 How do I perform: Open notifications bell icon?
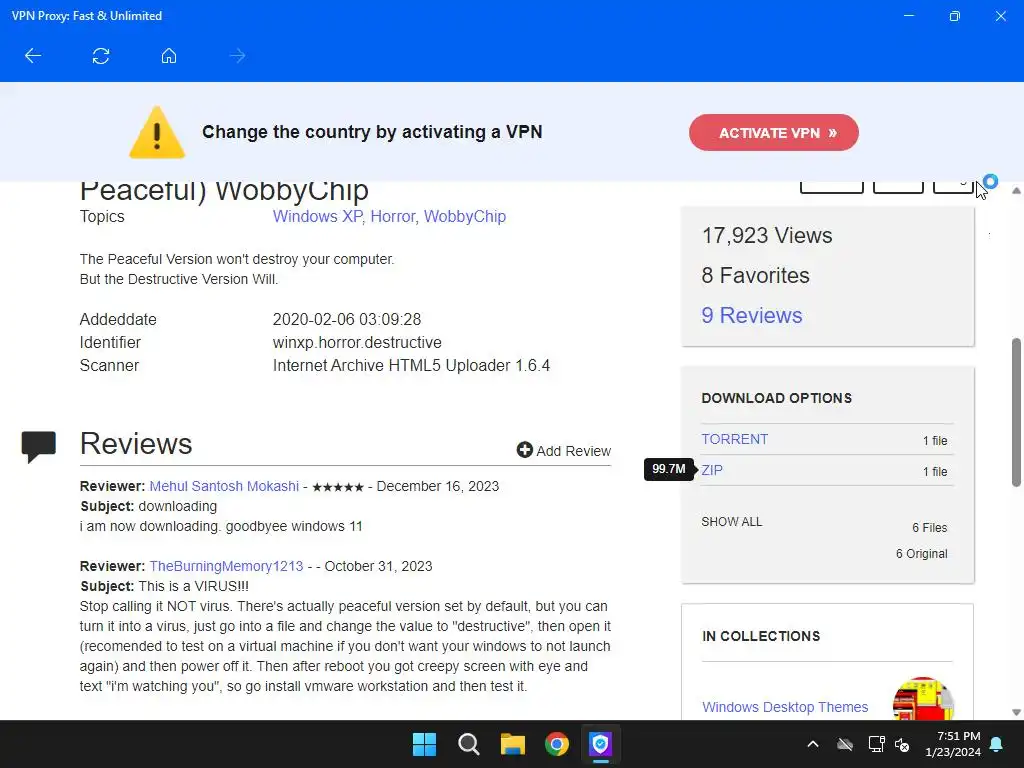(x=997, y=744)
